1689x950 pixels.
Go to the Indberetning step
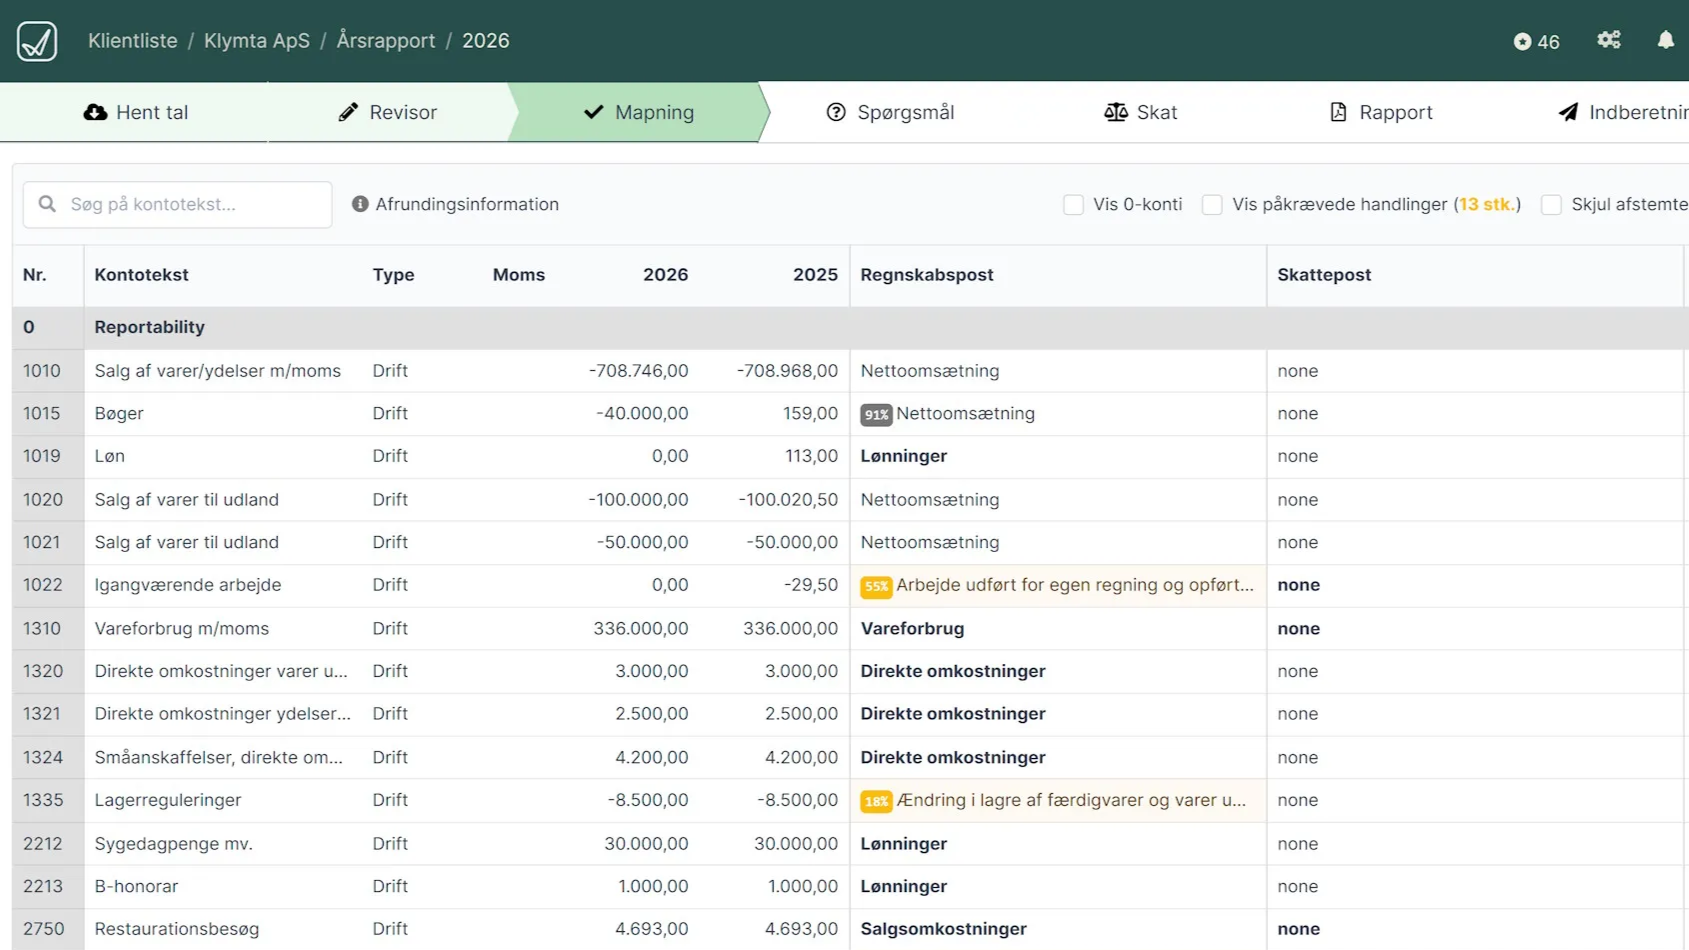tap(1623, 112)
